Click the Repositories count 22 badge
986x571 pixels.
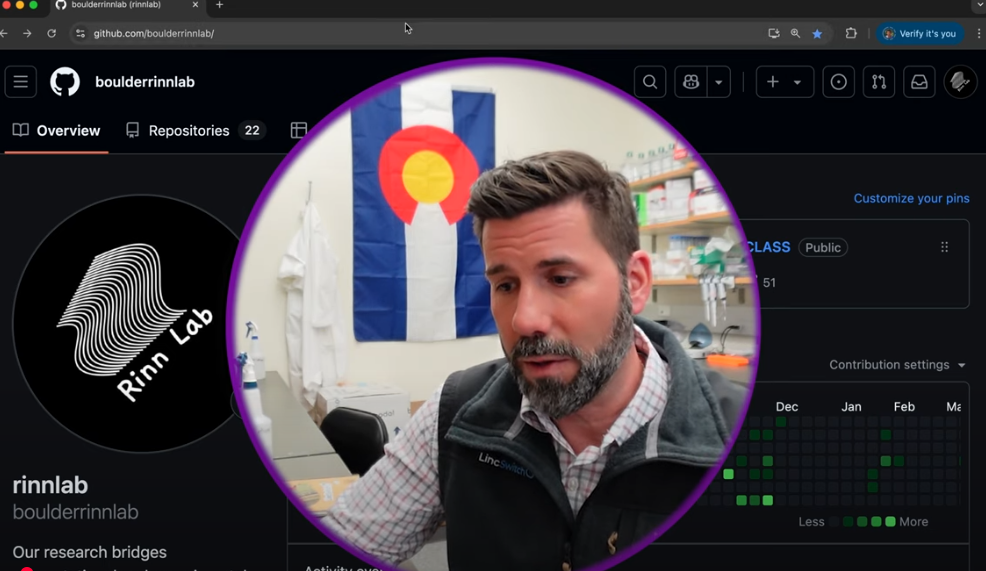coord(252,130)
